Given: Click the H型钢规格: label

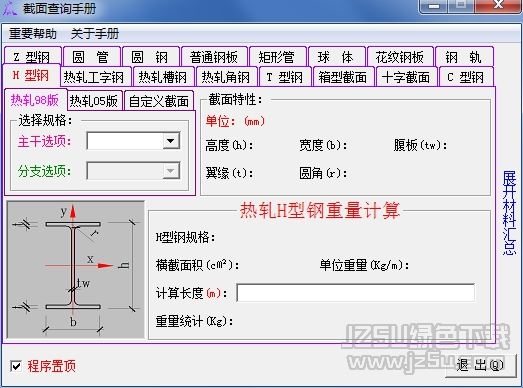Looking at the screenshot, I should pyautogui.click(x=185, y=238).
